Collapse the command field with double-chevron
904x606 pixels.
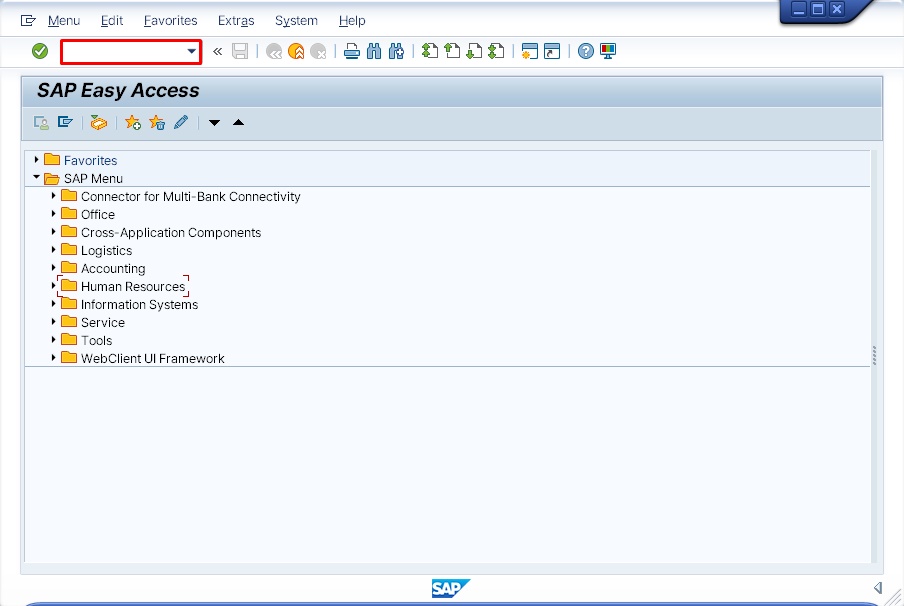[x=217, y=51]
